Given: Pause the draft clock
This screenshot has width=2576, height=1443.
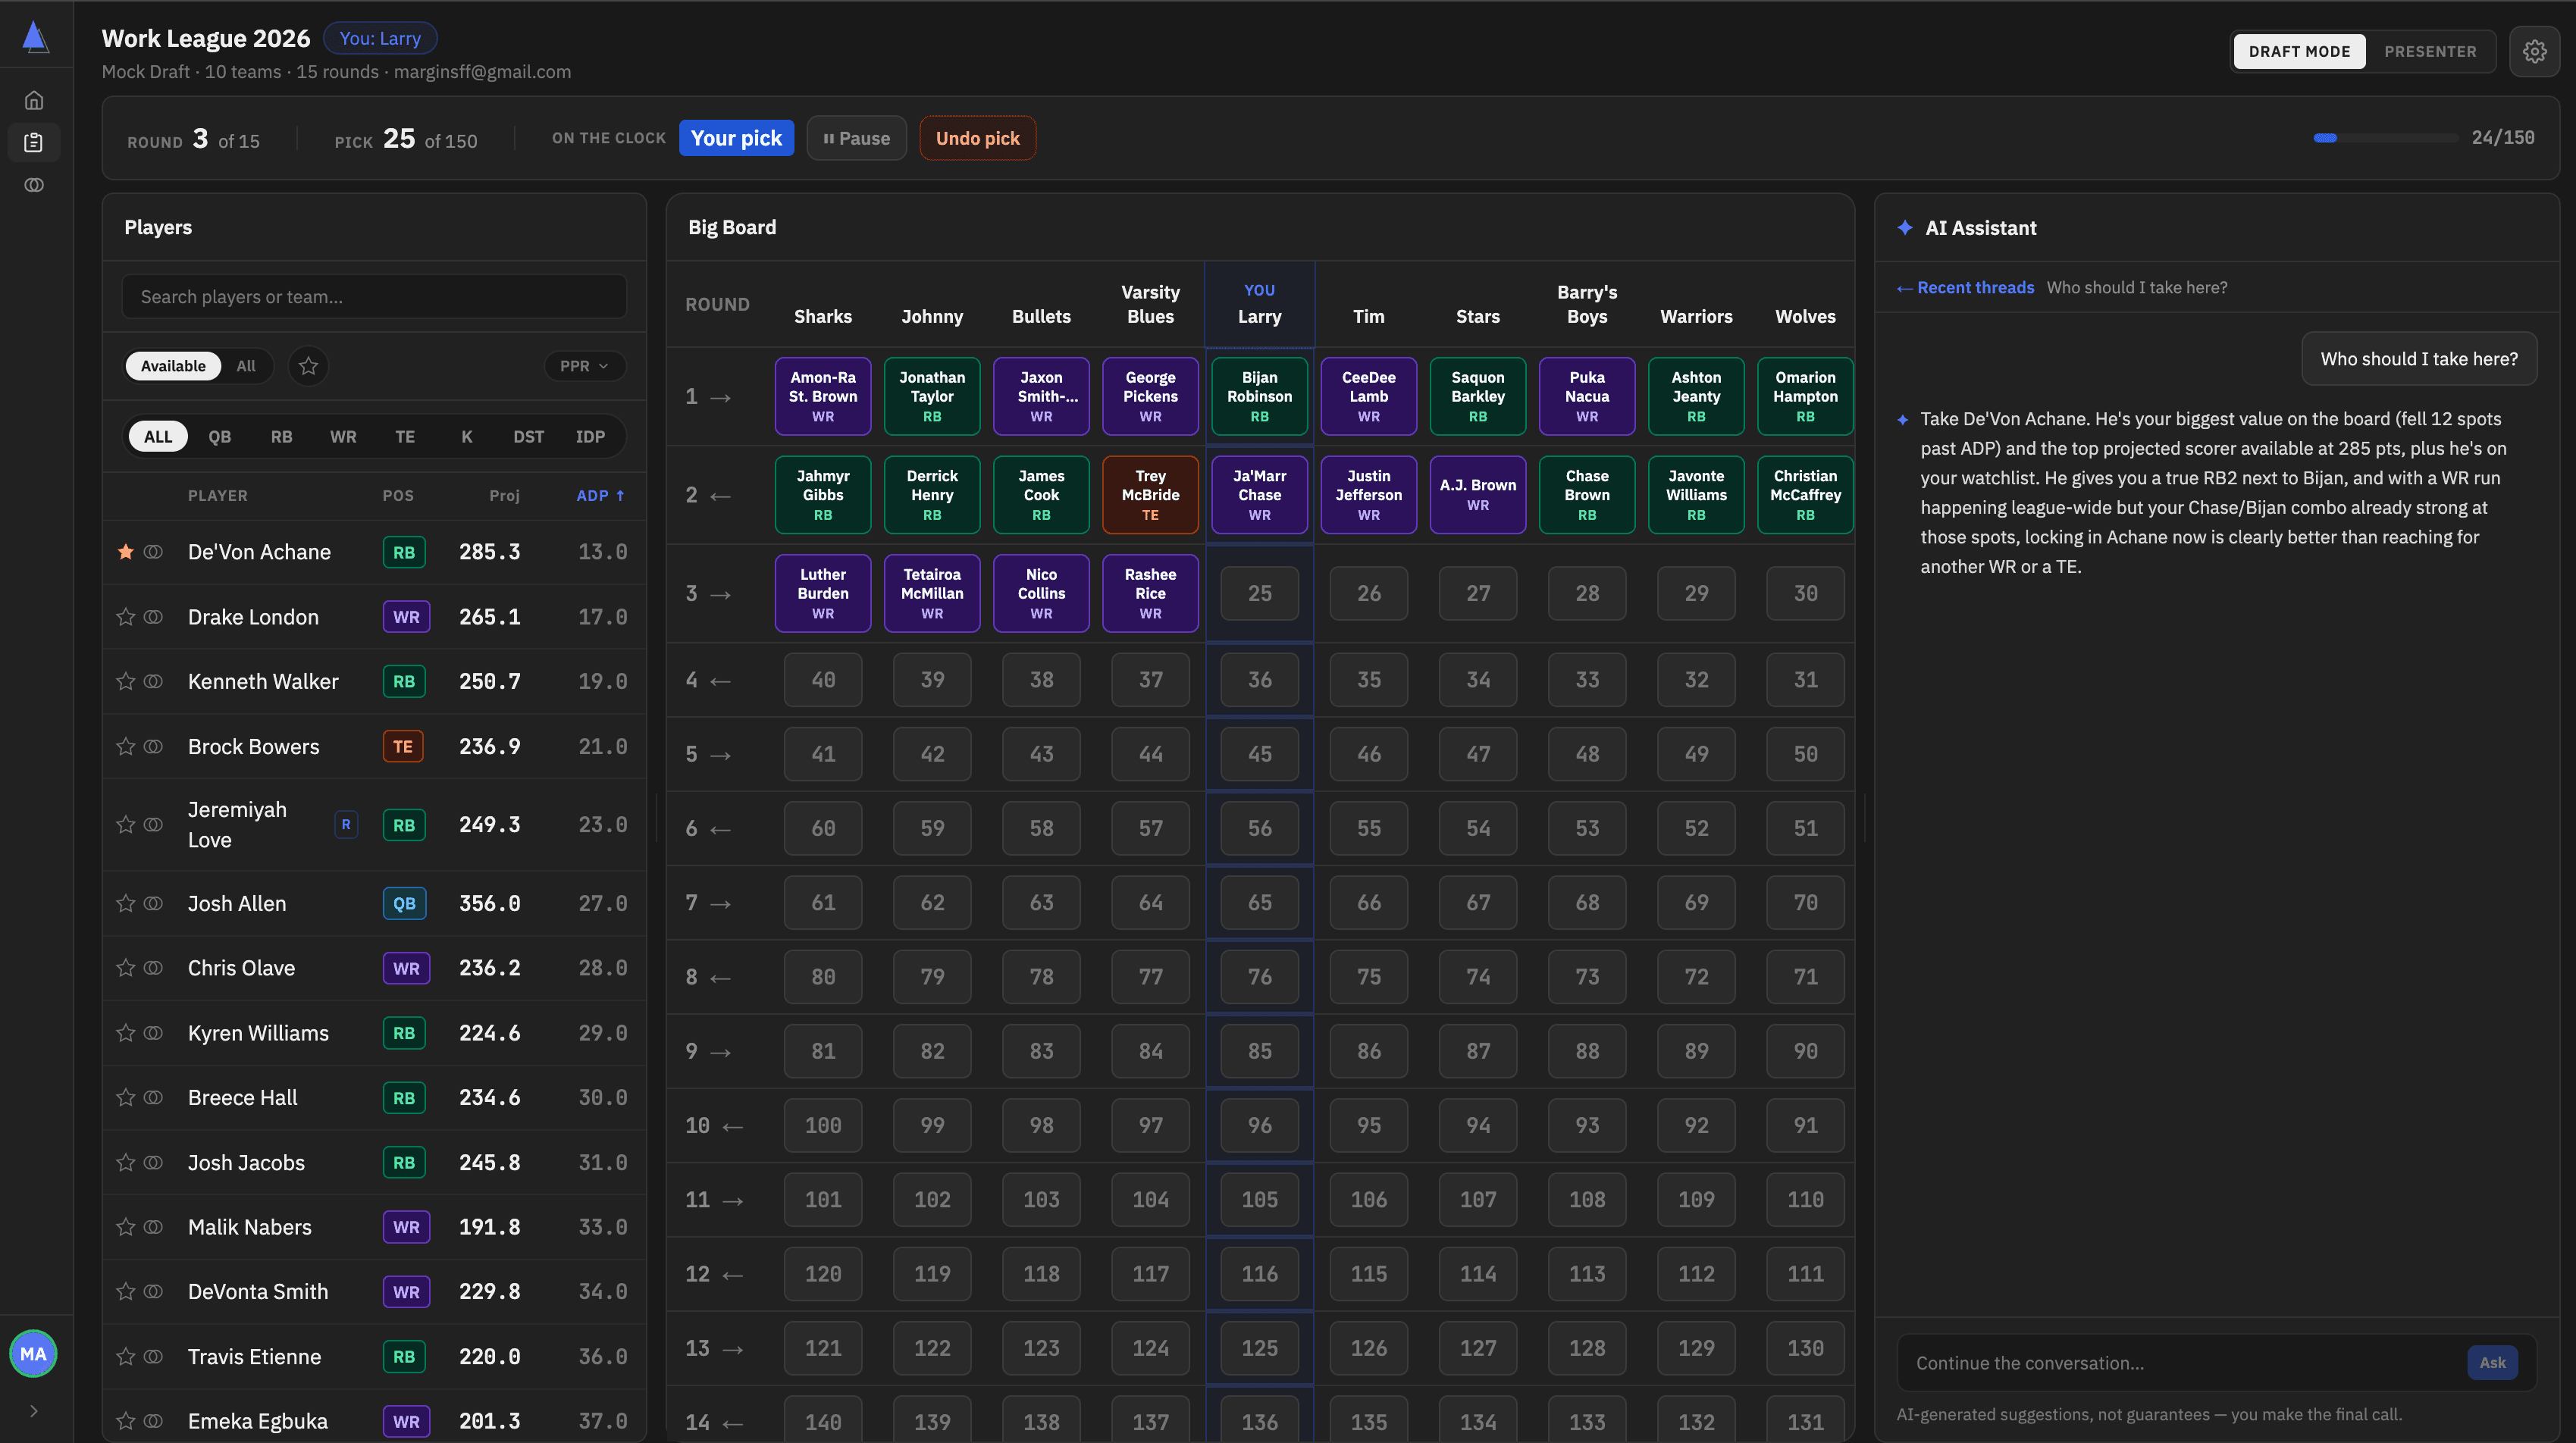Looking at the screenshot, I should point(856,138).
